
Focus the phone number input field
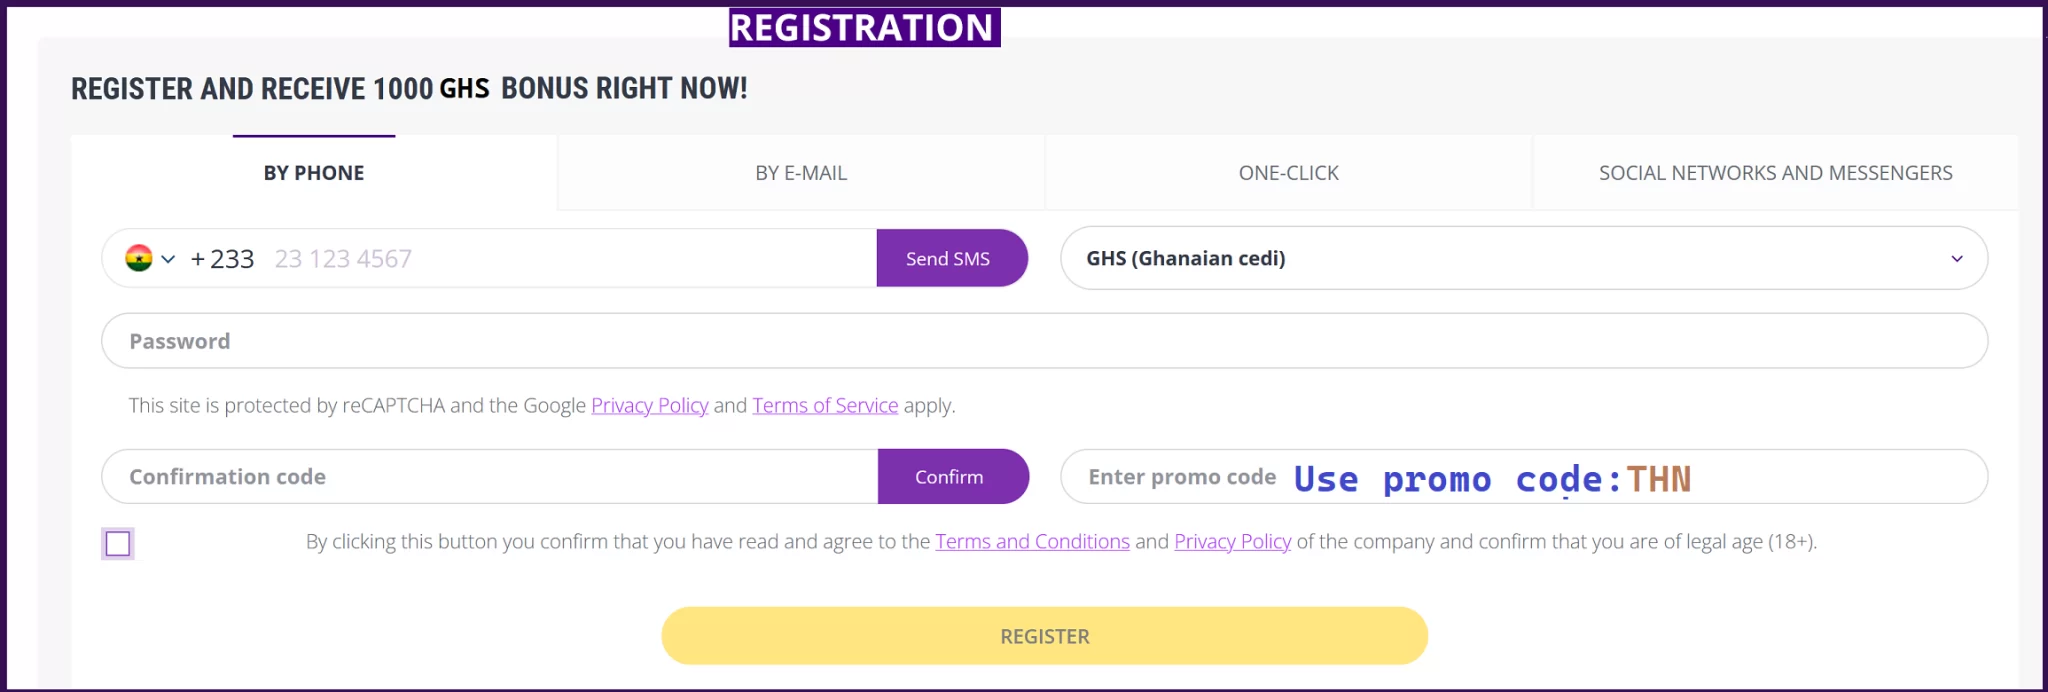click(570, 258)
